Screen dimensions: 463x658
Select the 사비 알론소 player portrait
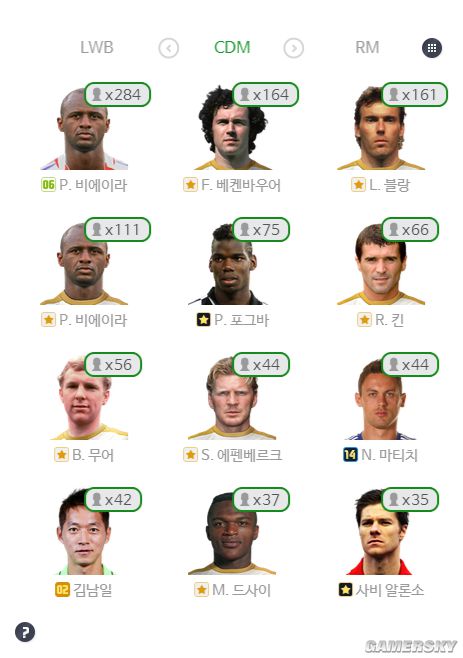pyautogui.click(x=380, y=533)
